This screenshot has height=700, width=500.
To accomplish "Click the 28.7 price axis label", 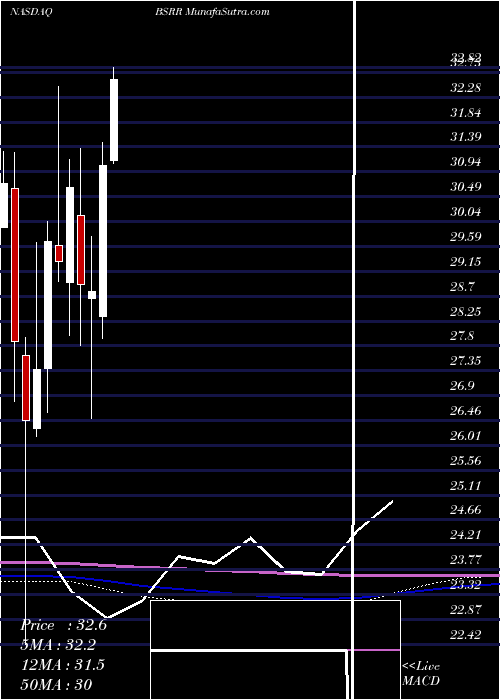I will tap(462, 286).
